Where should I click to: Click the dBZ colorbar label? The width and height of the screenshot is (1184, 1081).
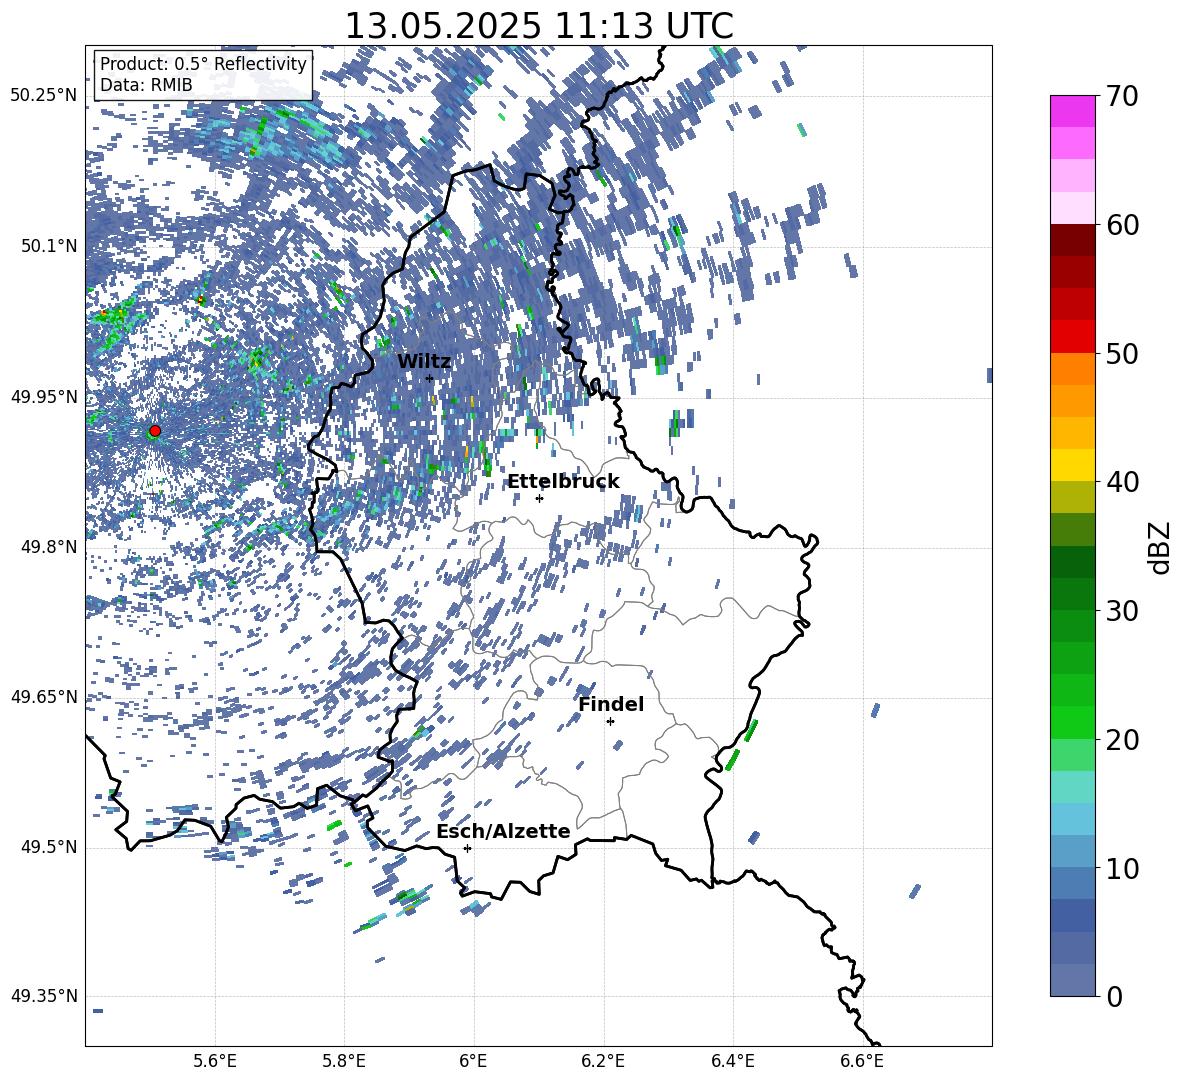pos(1161,547)
